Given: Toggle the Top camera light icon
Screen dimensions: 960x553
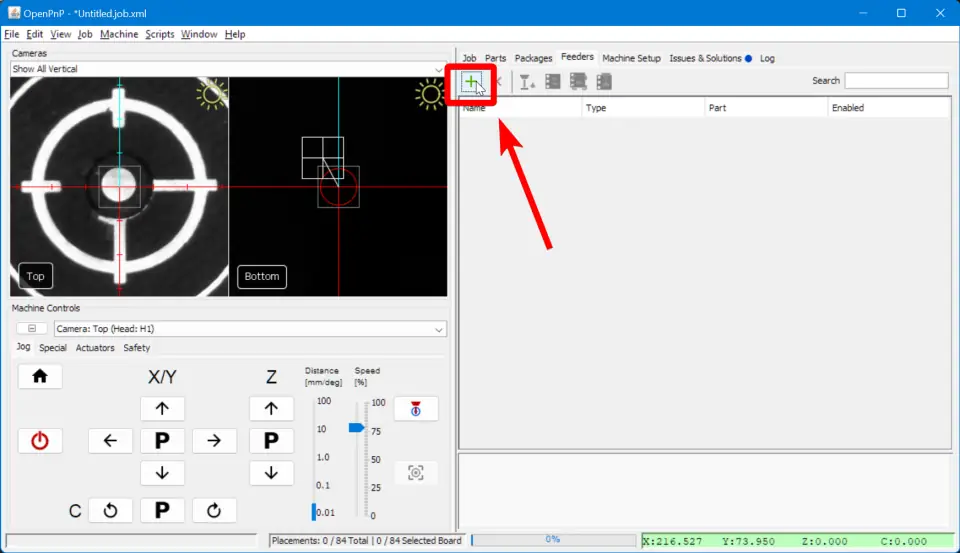Looking at the screenshot, I should (212, 94).
